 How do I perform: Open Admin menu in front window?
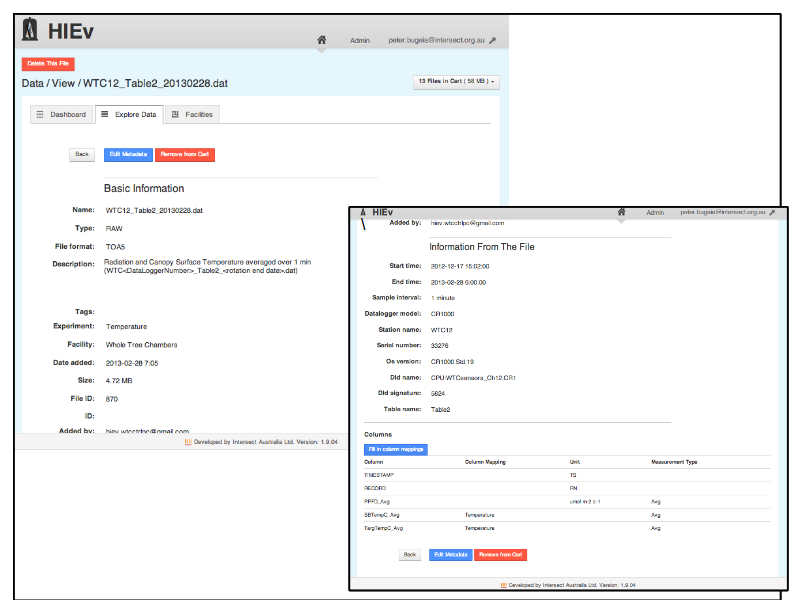coord(655,212)
